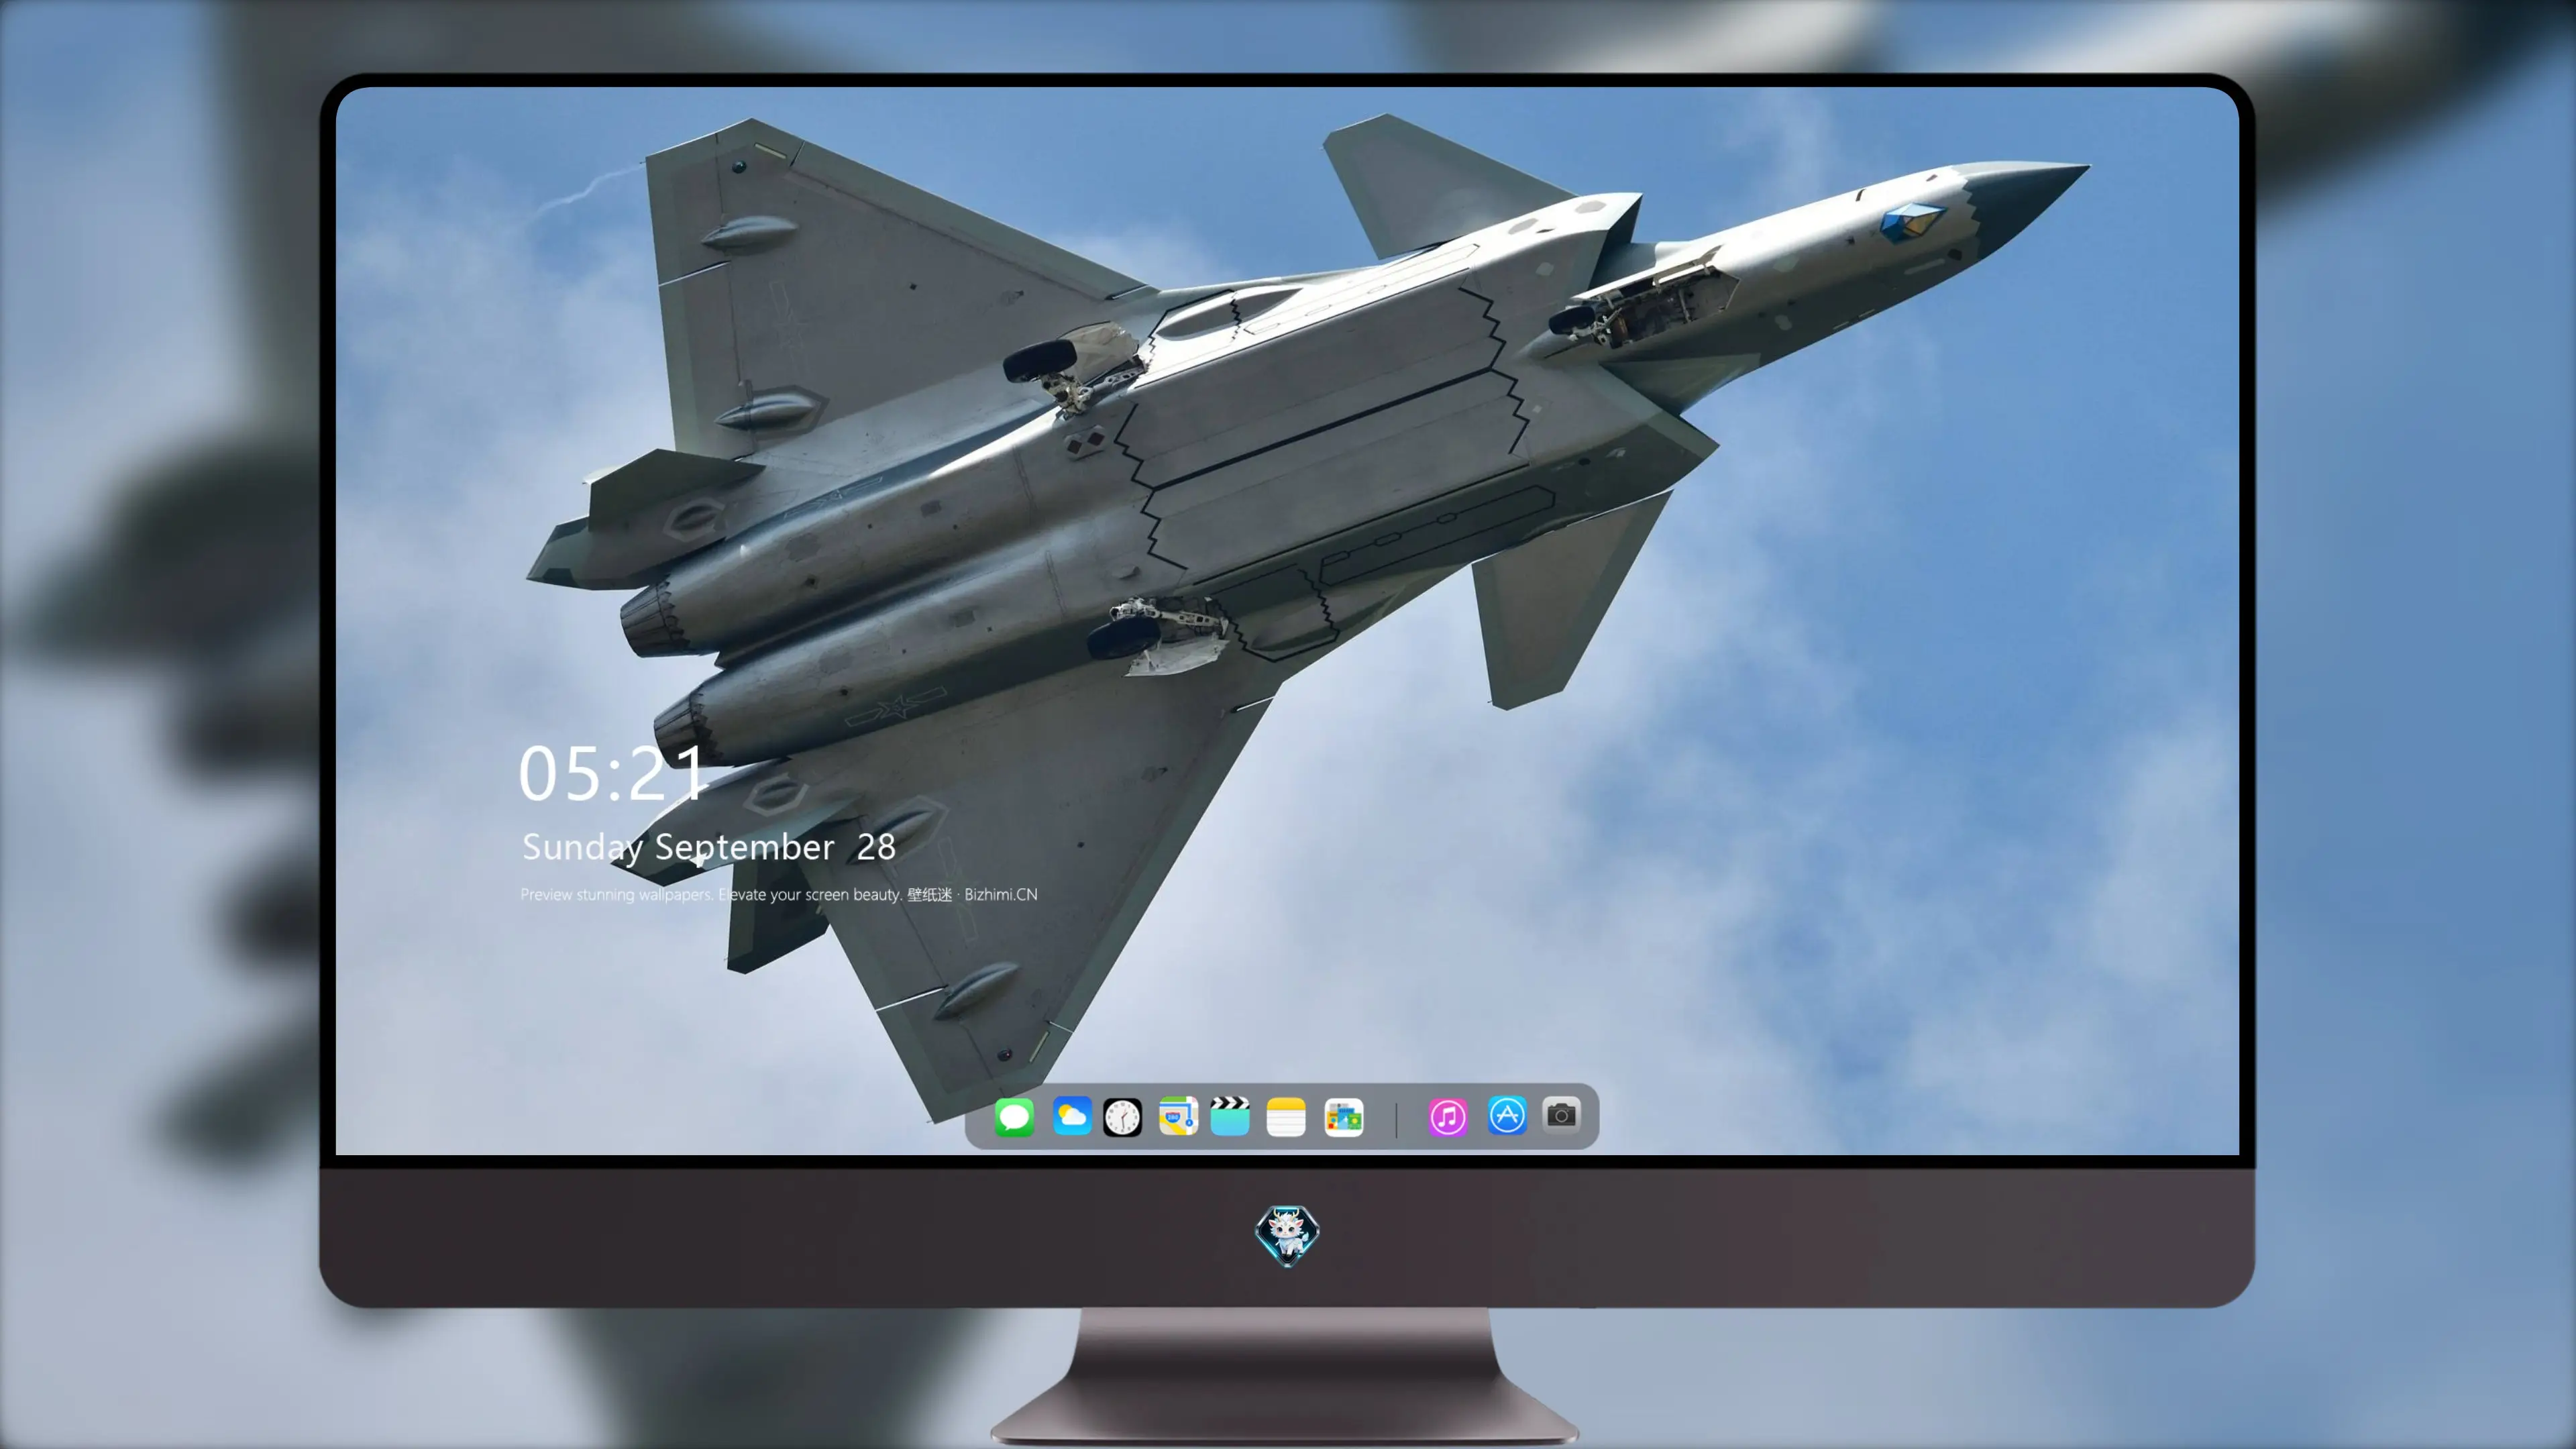Click the dragon mascot logo on monitor chin
Screen dimensions: 2576x1449
[1287, 1236]
